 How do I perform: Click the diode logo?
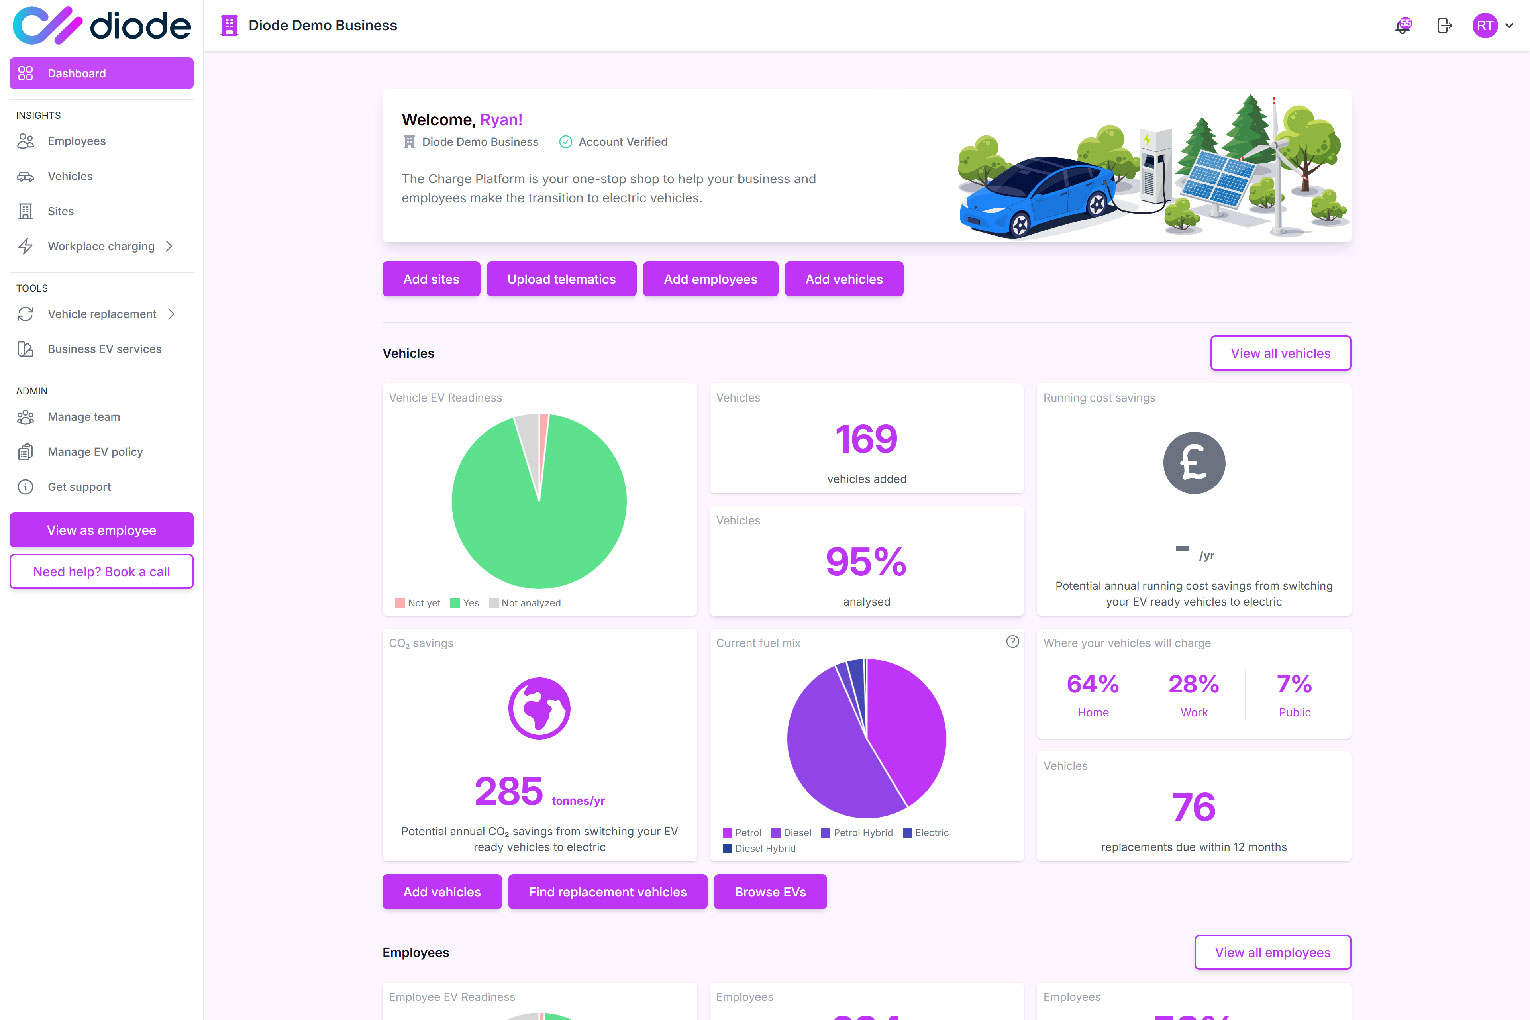pyautogui.click(x=101, y=25)
